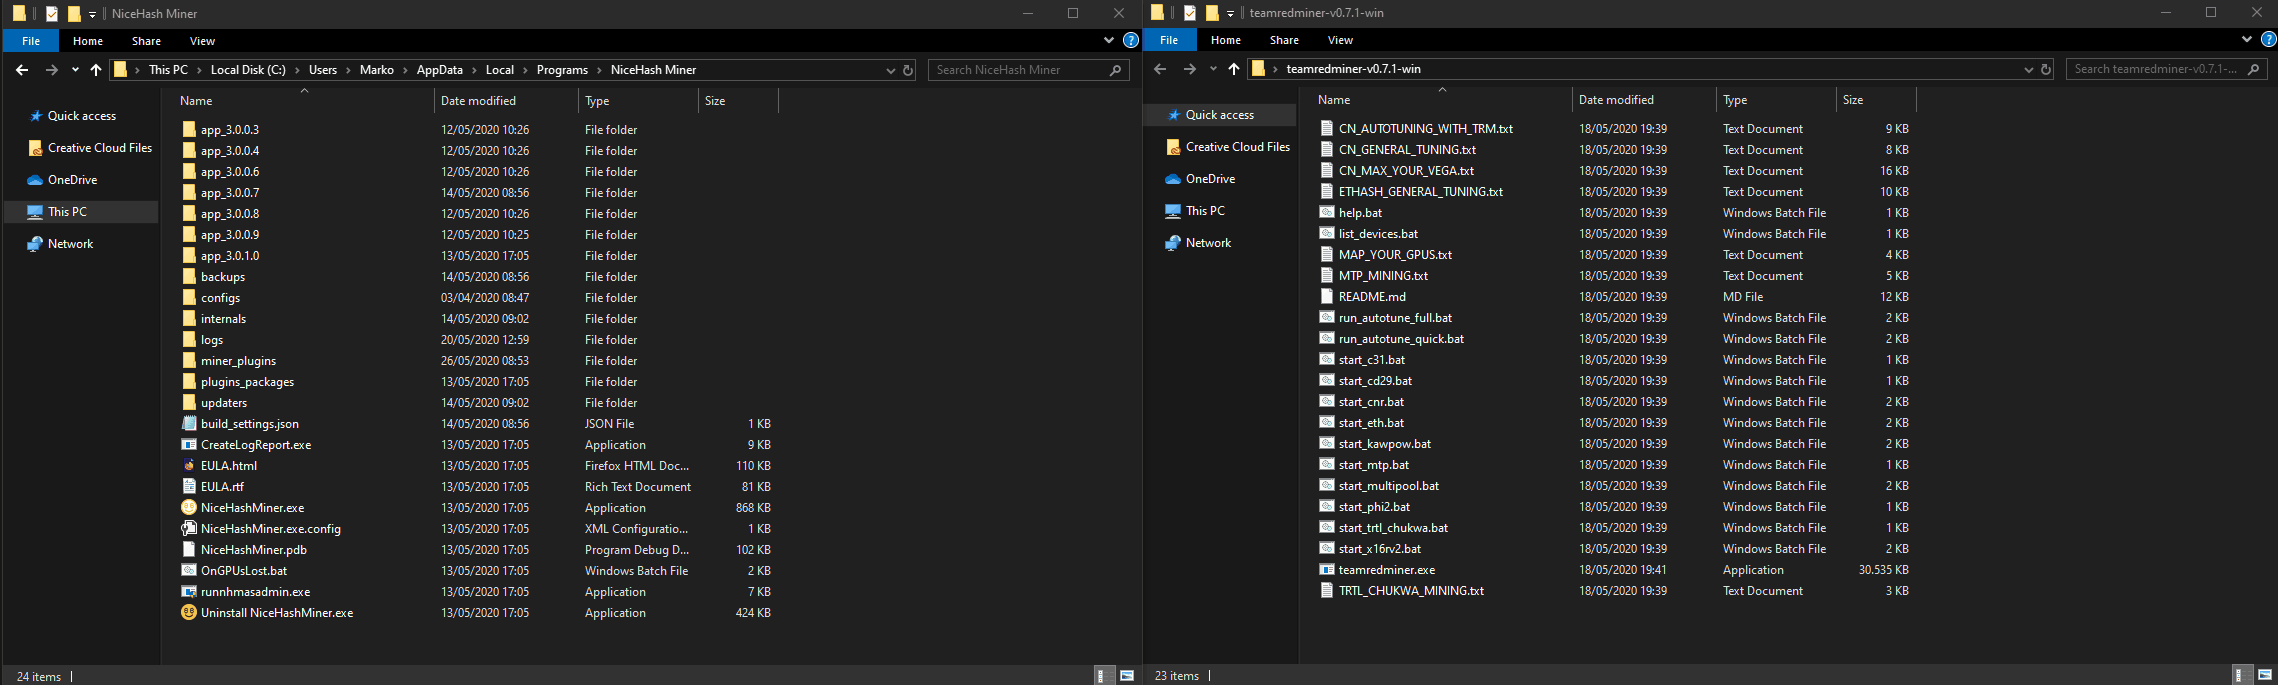2278x685 pixels.
Task: Open Home tab in teamredminer window
Action: (1226, 40)
